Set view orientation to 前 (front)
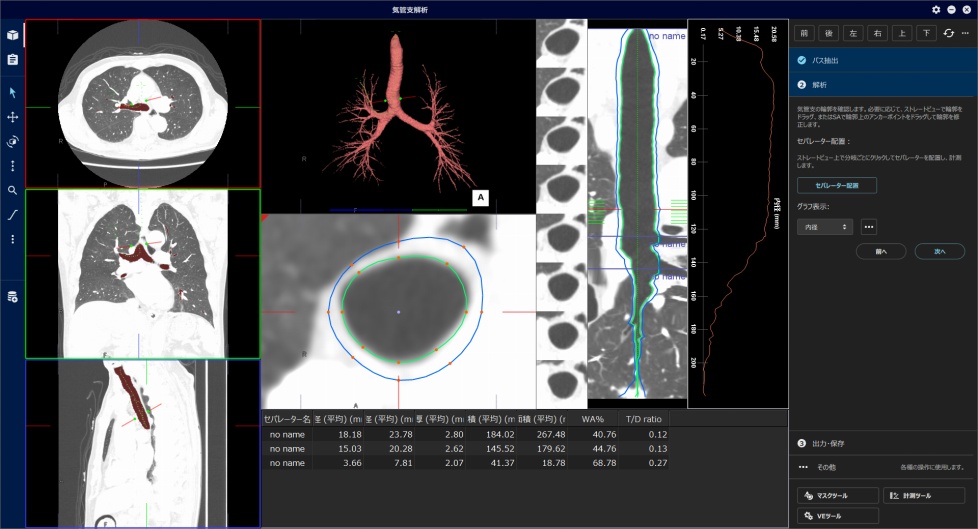This screenshot has height=529, width=978. [x=805, y=33]
